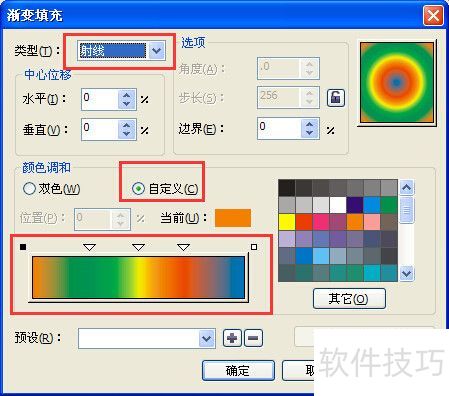Click the 水平 offset input field
This screenshot has width=449, height=396.
point(100,99)
